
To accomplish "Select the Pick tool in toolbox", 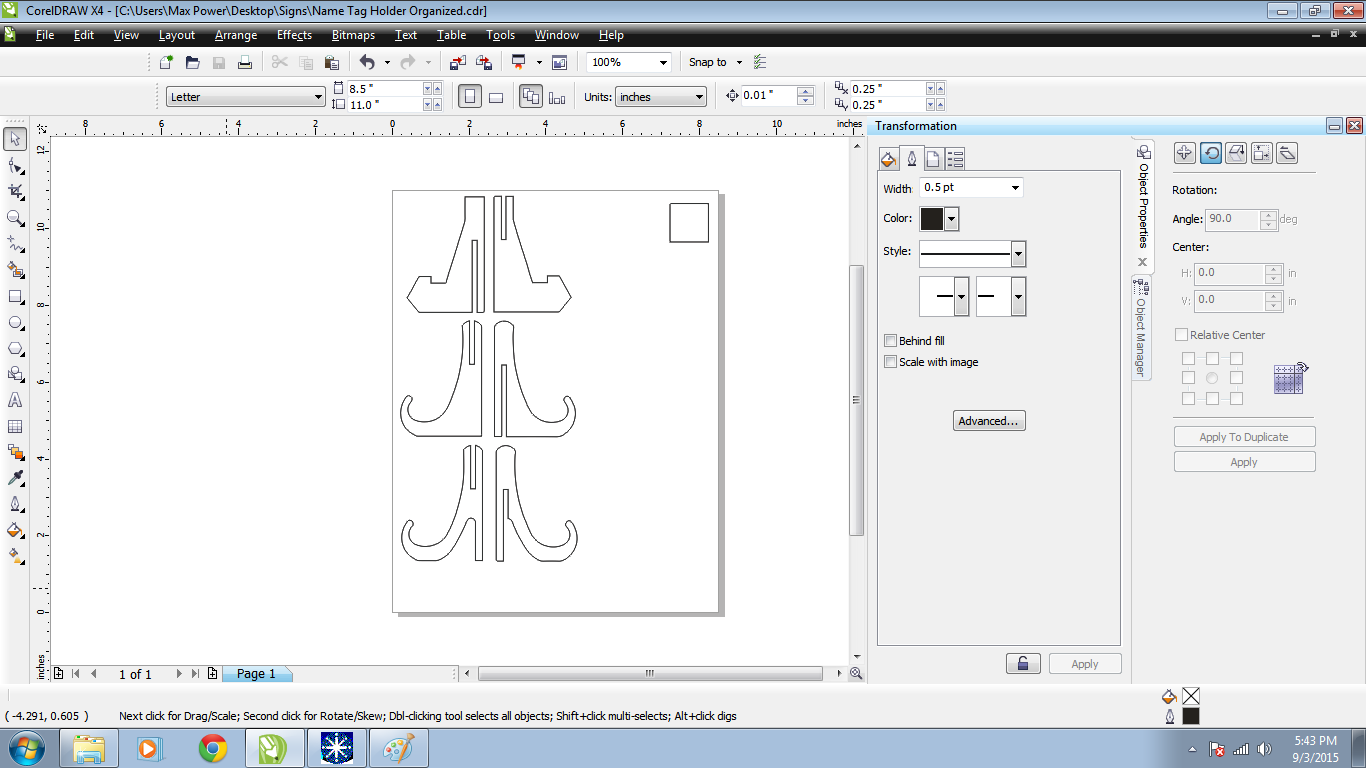I will point(15,138).
